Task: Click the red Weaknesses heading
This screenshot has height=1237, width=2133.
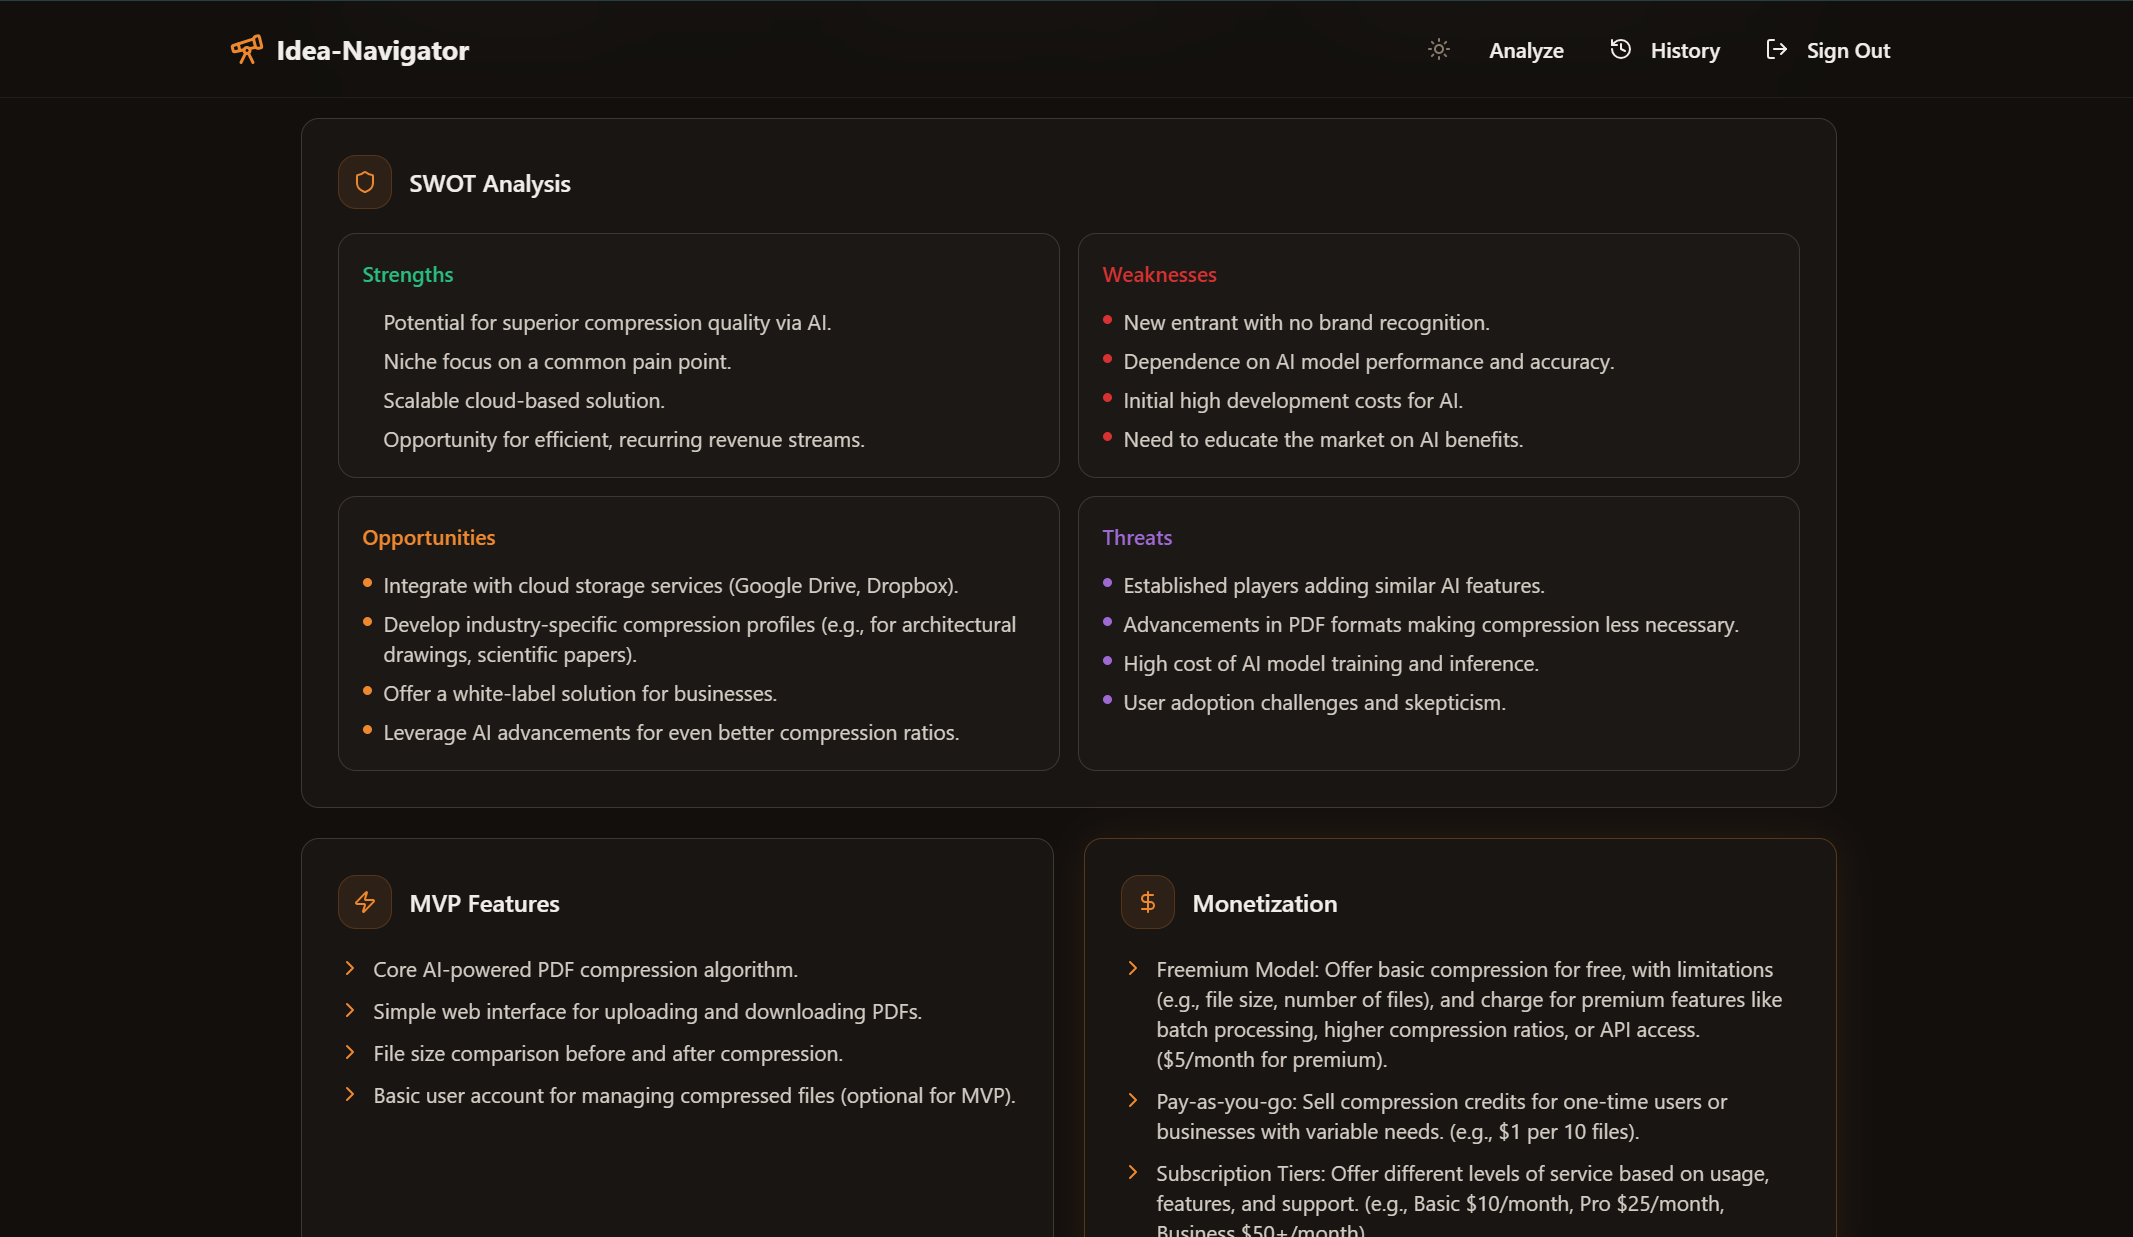Action: tap(1159, 275)
